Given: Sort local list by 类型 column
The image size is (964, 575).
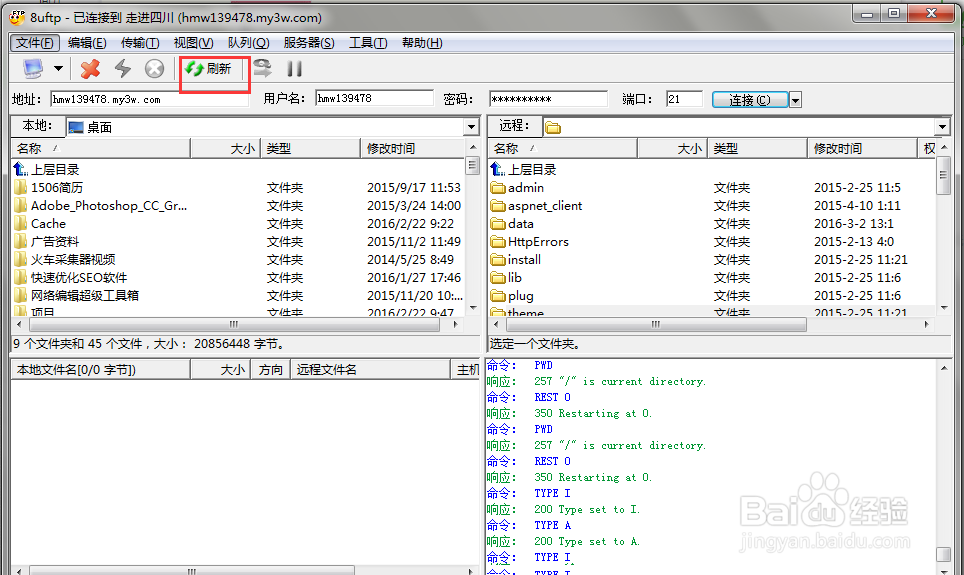Looking at the screenshot, I should click(x=310, y=148).
